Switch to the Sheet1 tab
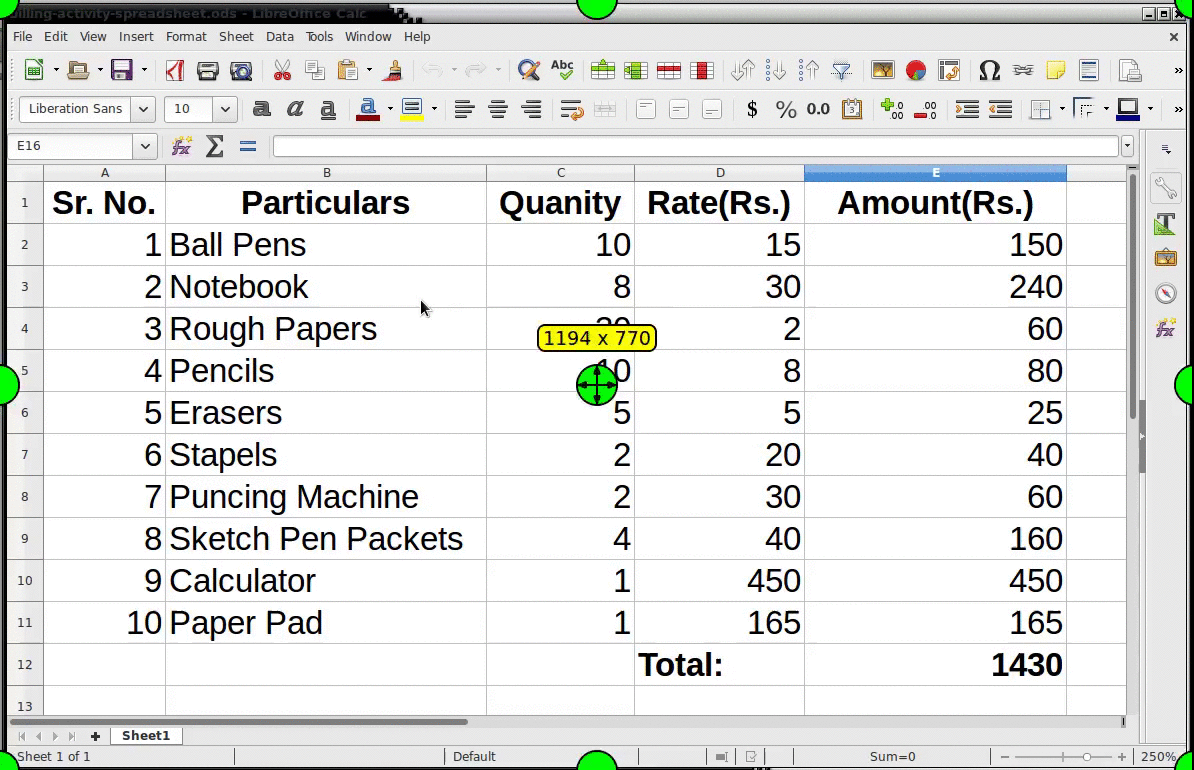This screenshot has height=770, width=1194. click(146, 735)
